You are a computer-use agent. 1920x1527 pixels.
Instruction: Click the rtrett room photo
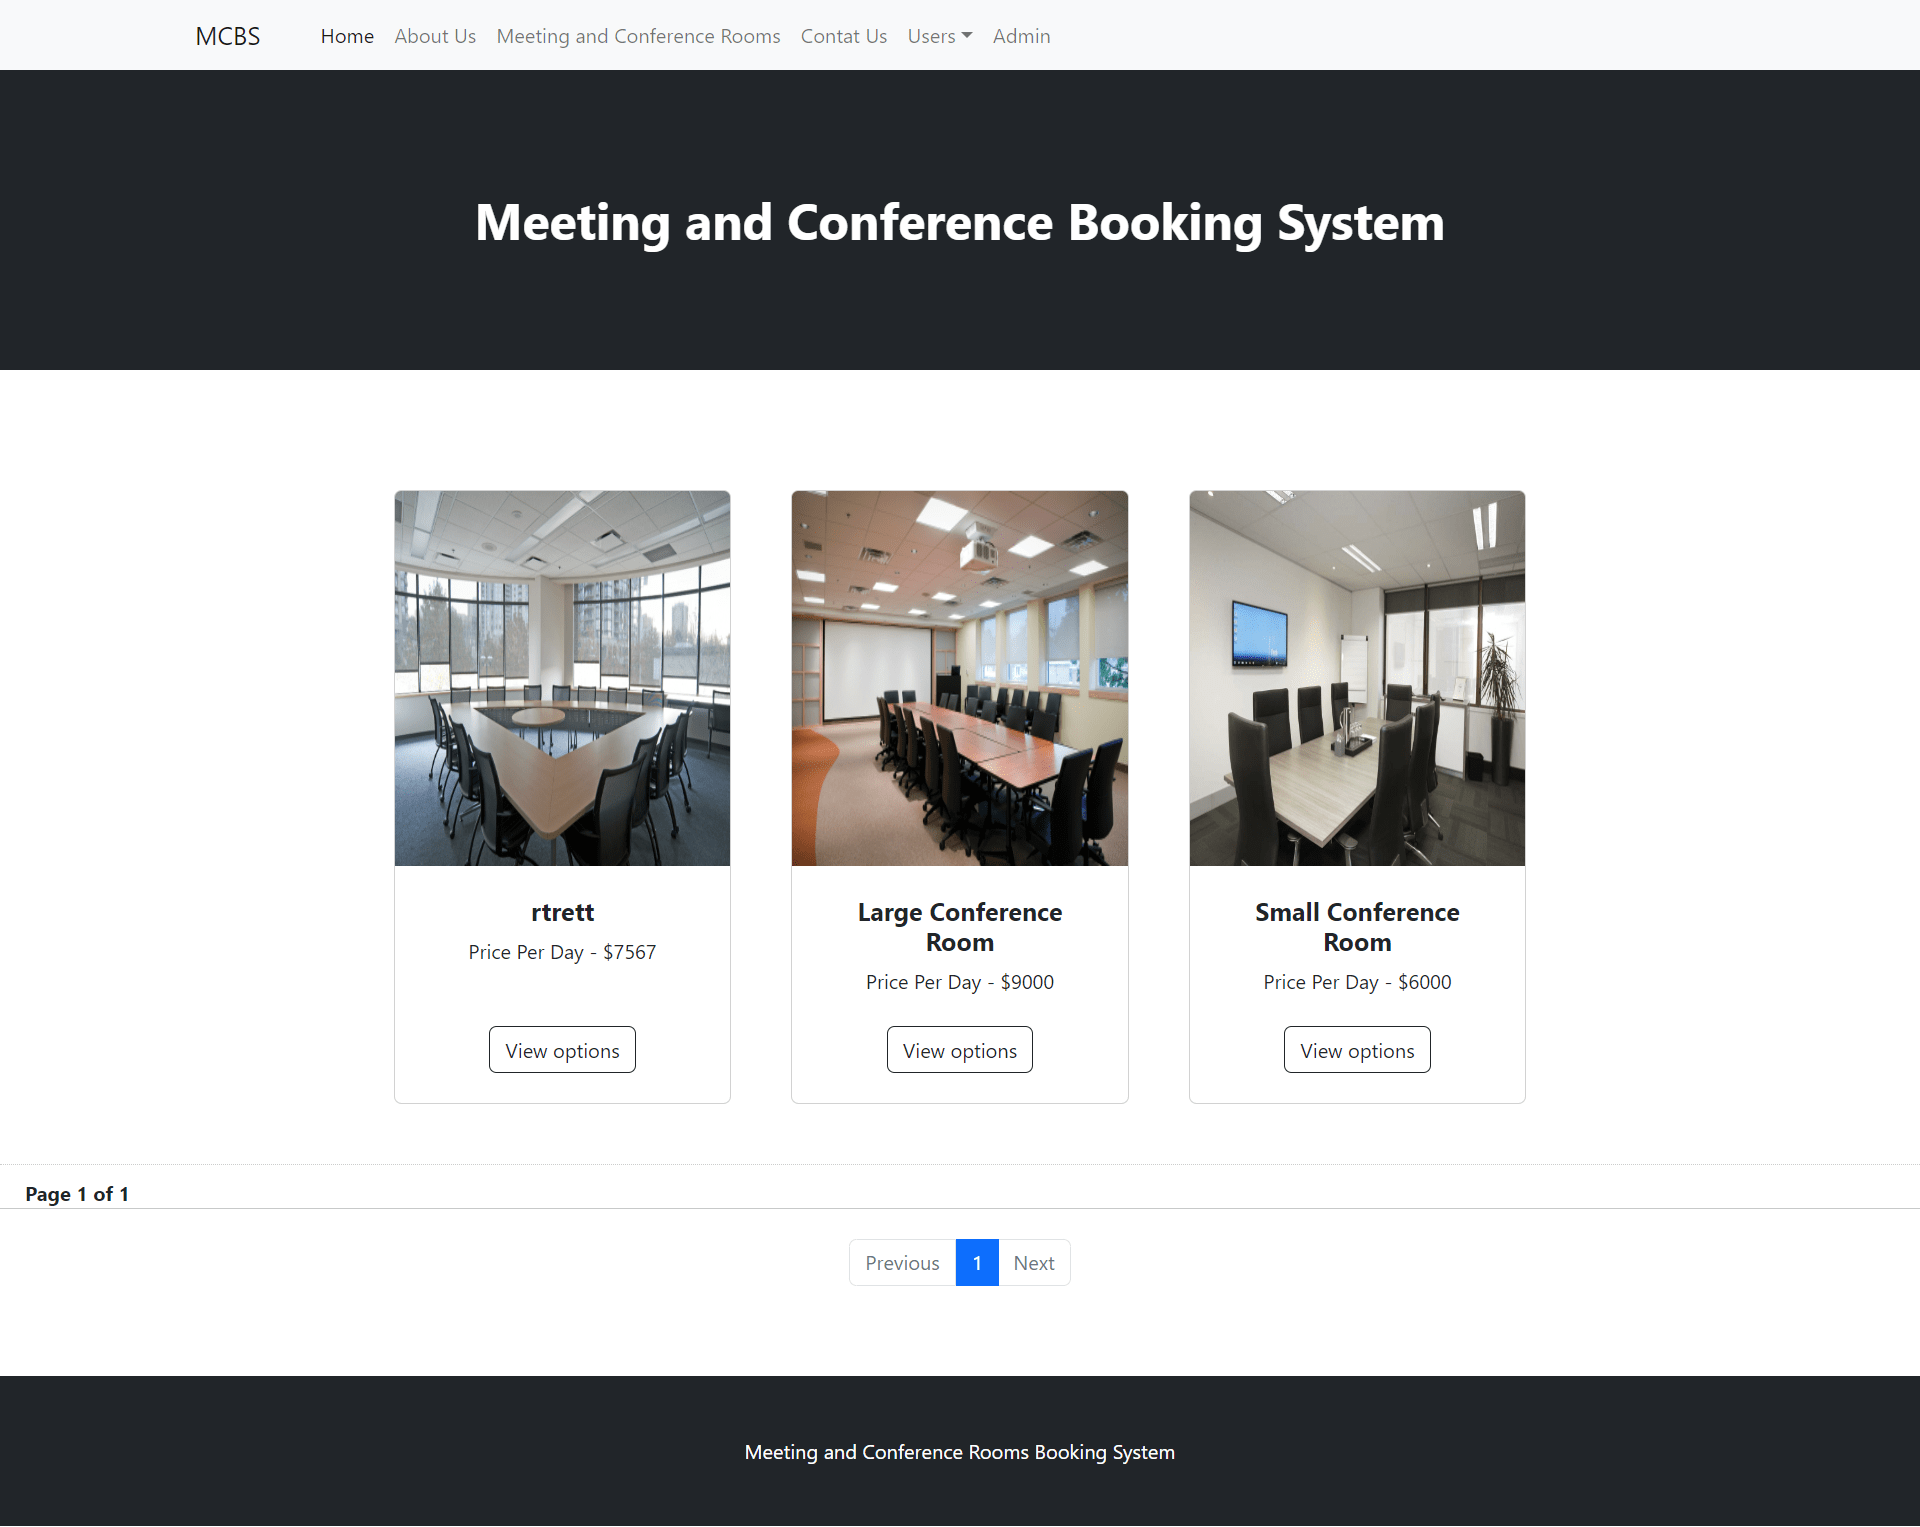pyautogui.click(x=562, y=676)
